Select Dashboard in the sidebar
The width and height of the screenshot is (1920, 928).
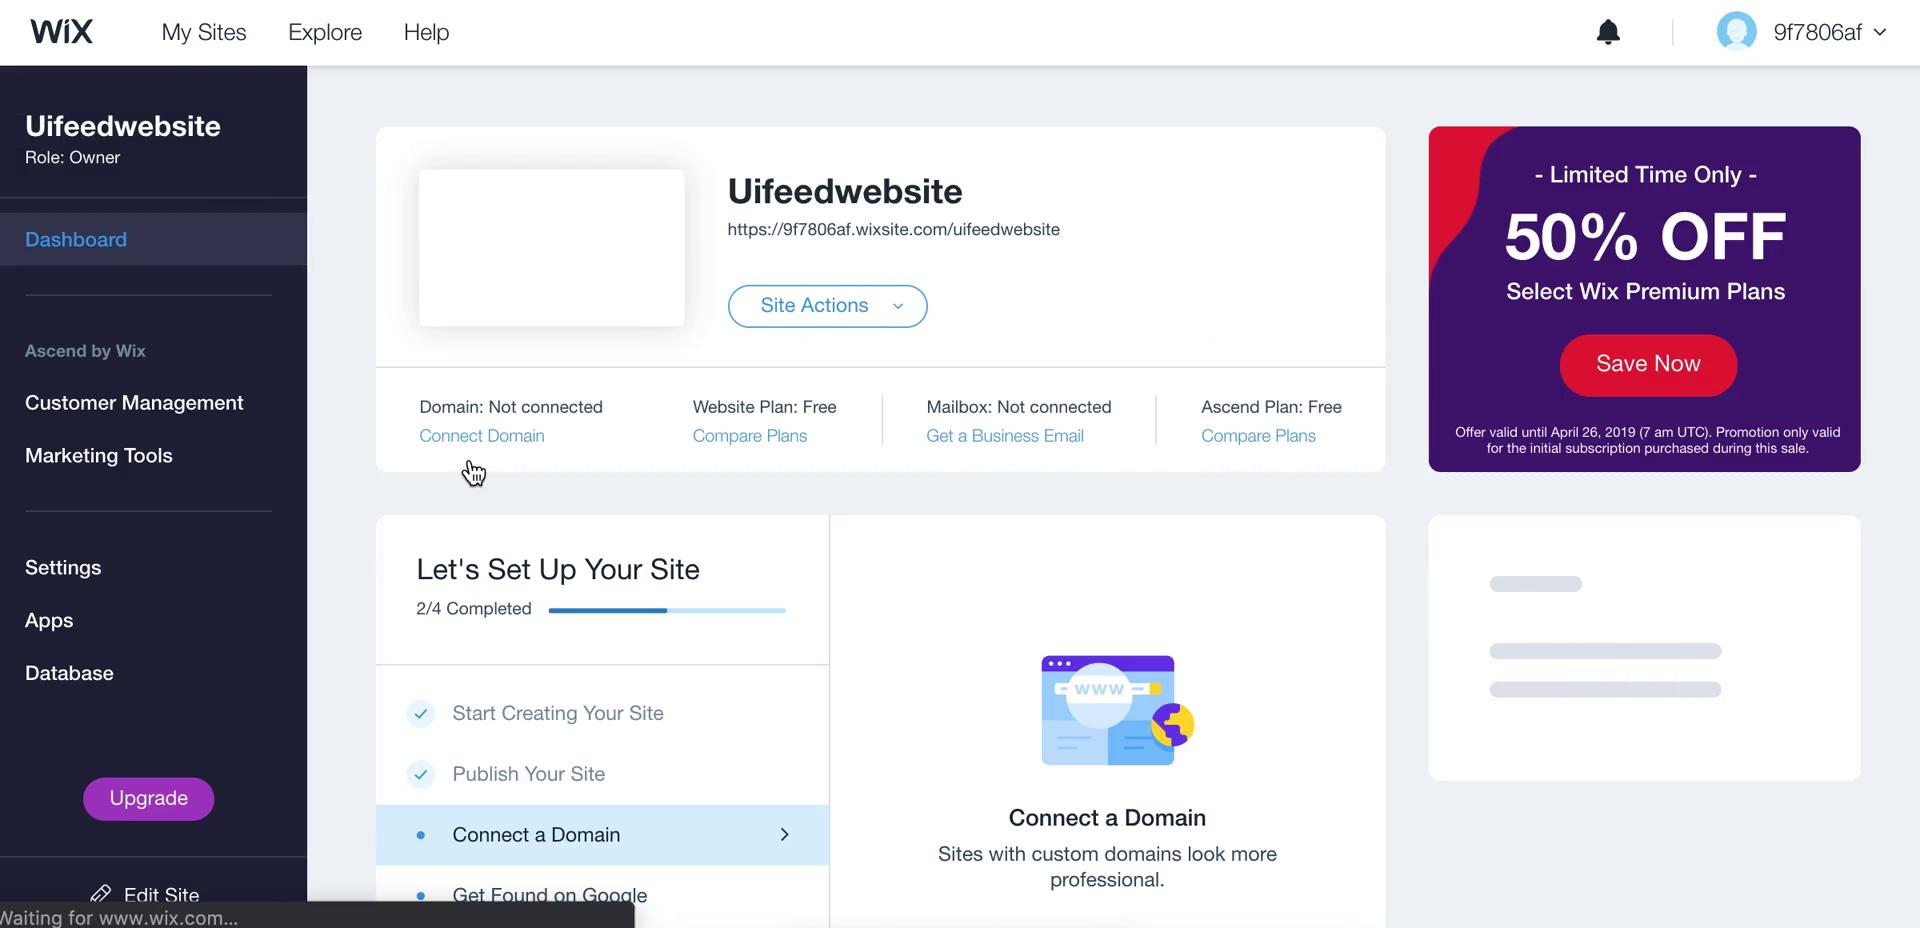[x=153, y=239]
